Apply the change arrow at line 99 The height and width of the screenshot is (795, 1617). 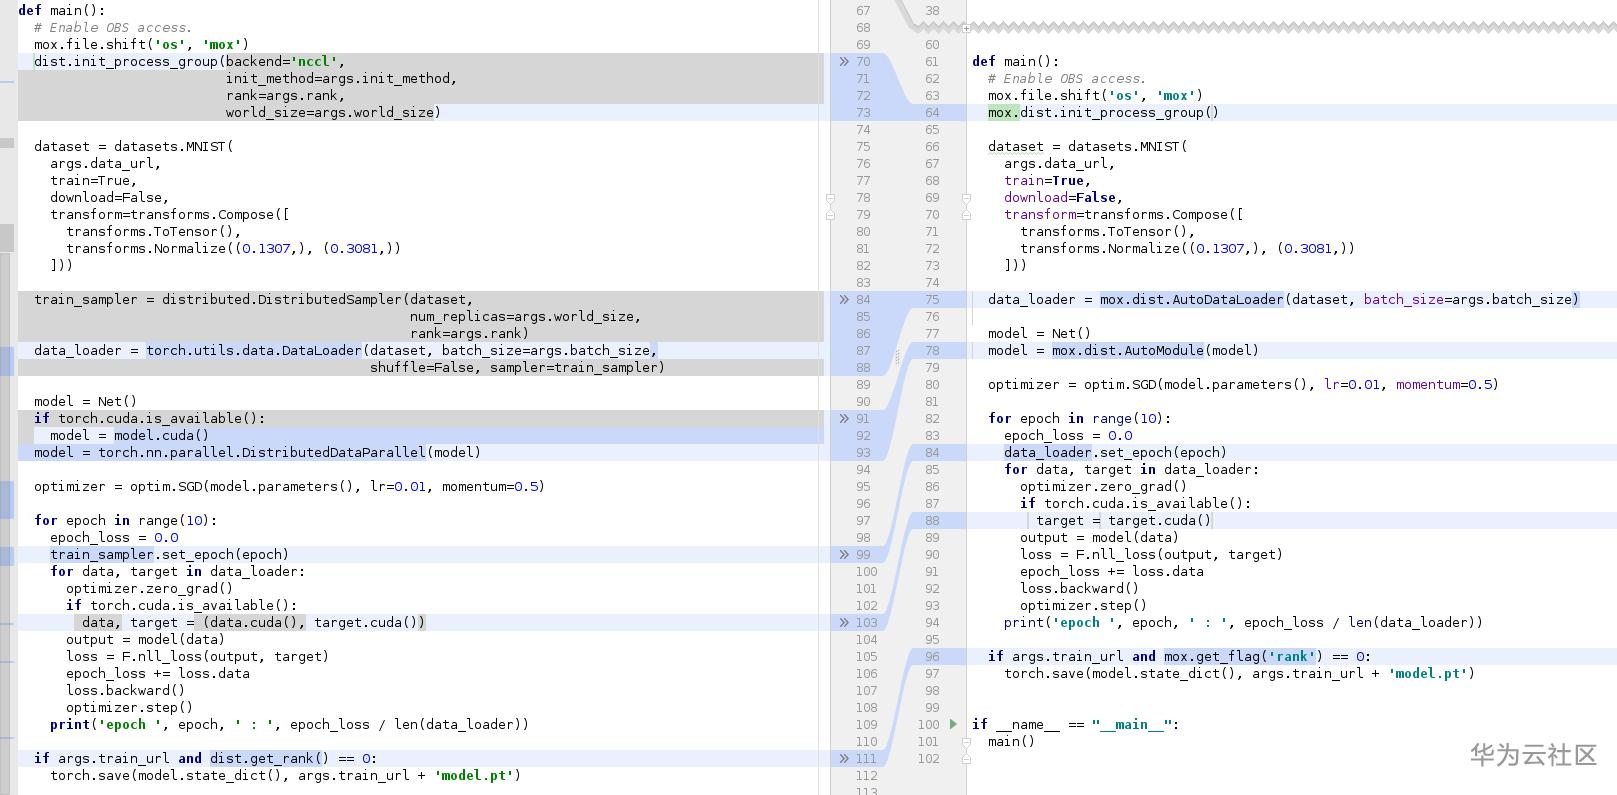[x=844, y=555]
